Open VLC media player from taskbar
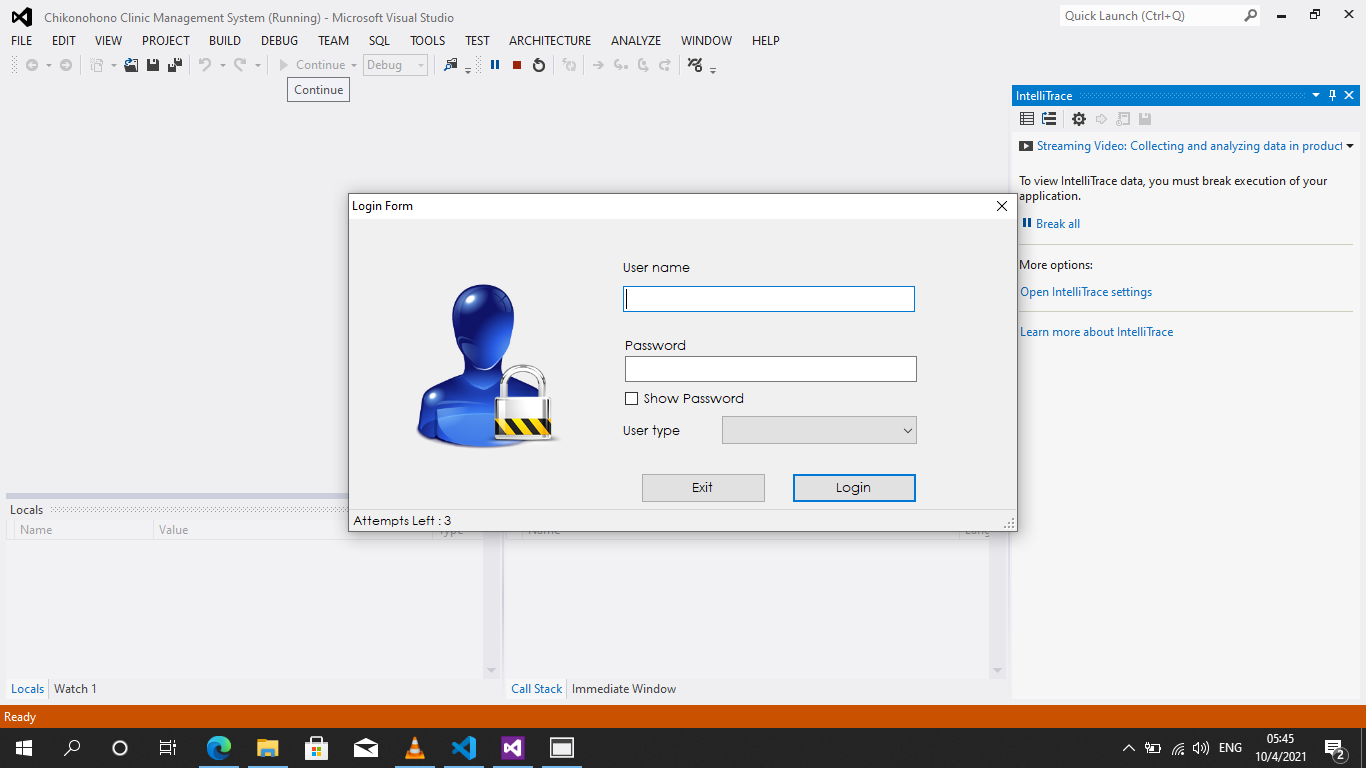The image size is (1366, 768). pyautogui.click(x=414, y=747)
